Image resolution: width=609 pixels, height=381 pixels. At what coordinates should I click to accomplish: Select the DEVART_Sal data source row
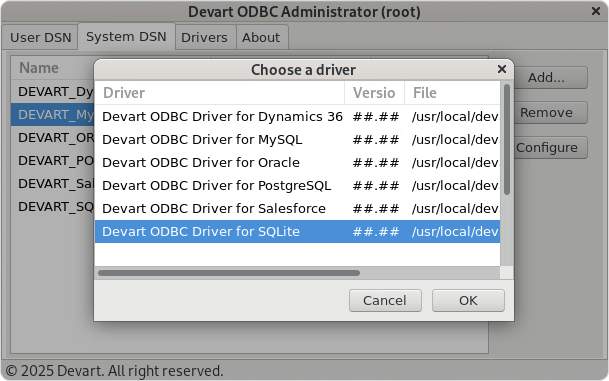[53, 183]
